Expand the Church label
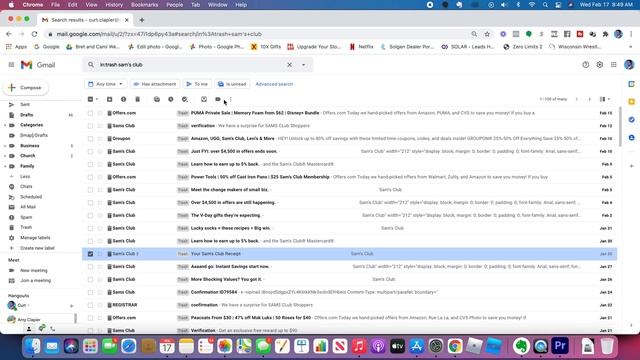Viewport: 640px width, 360px height. pyautogui.click(x=5, y=156)
